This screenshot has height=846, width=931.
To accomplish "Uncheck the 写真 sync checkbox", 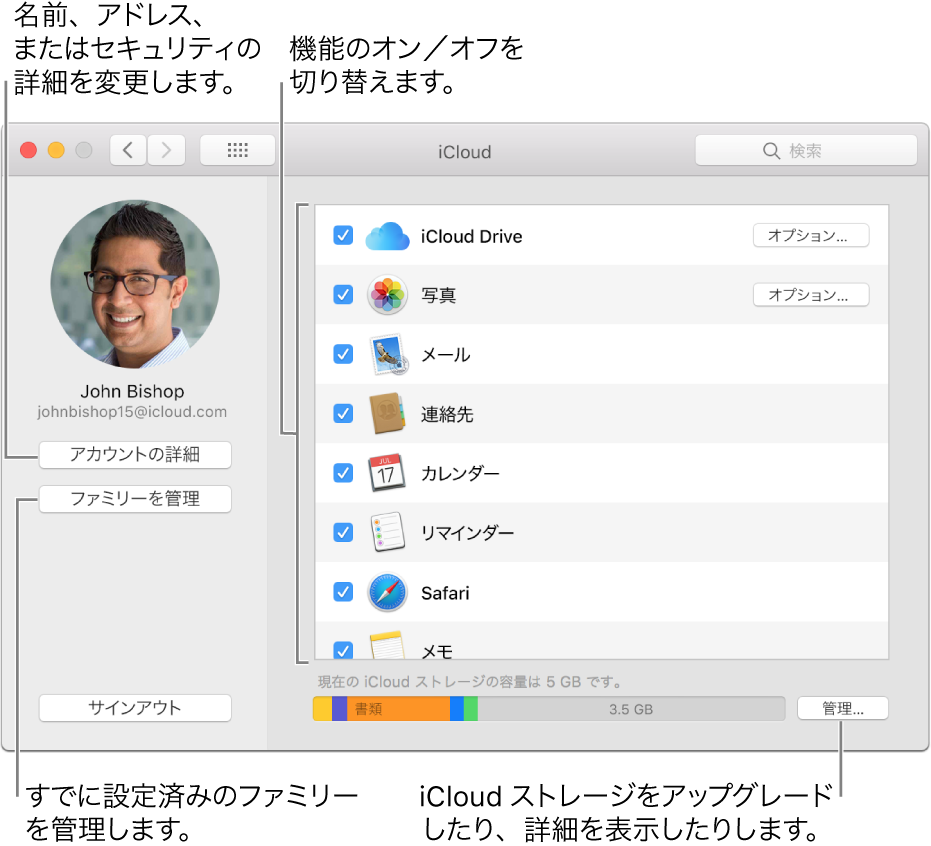I will pyautogui.click(x=343, y=294).
